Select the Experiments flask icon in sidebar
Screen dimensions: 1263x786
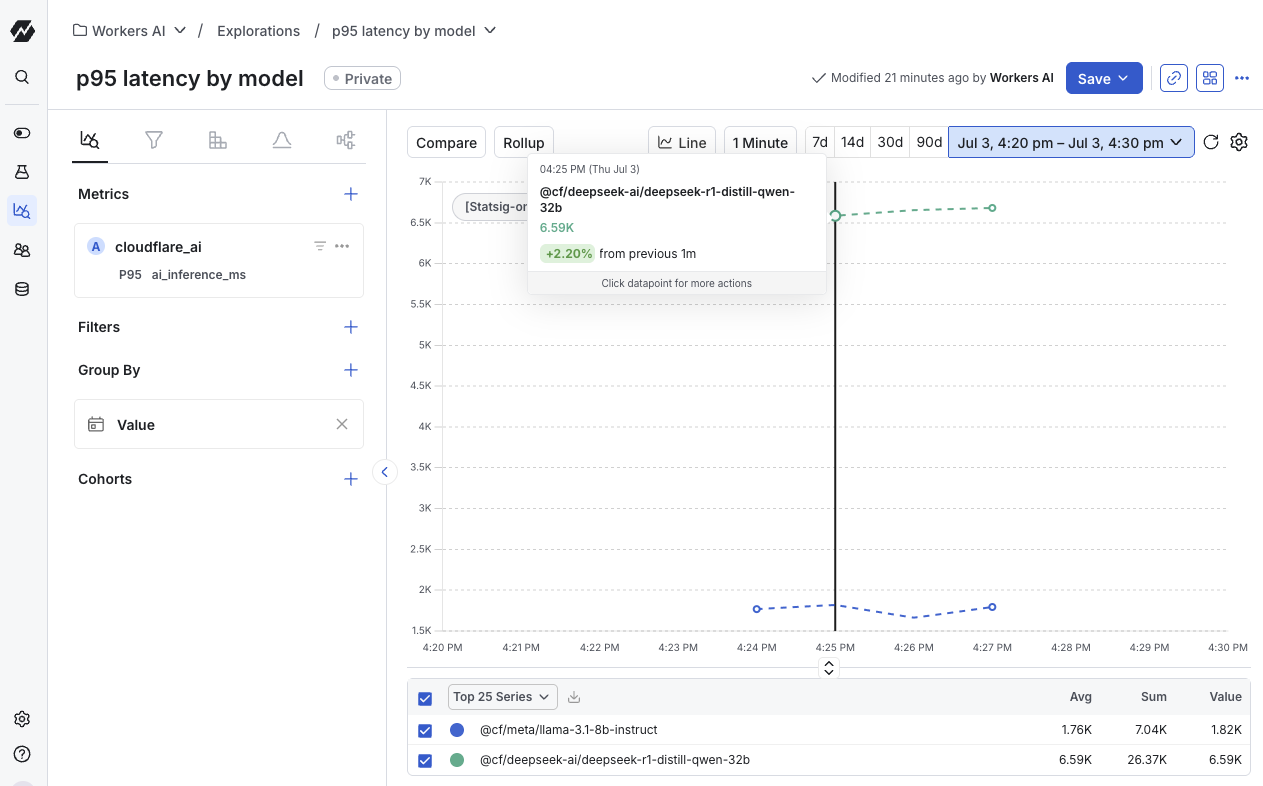(x=21, y=171)
